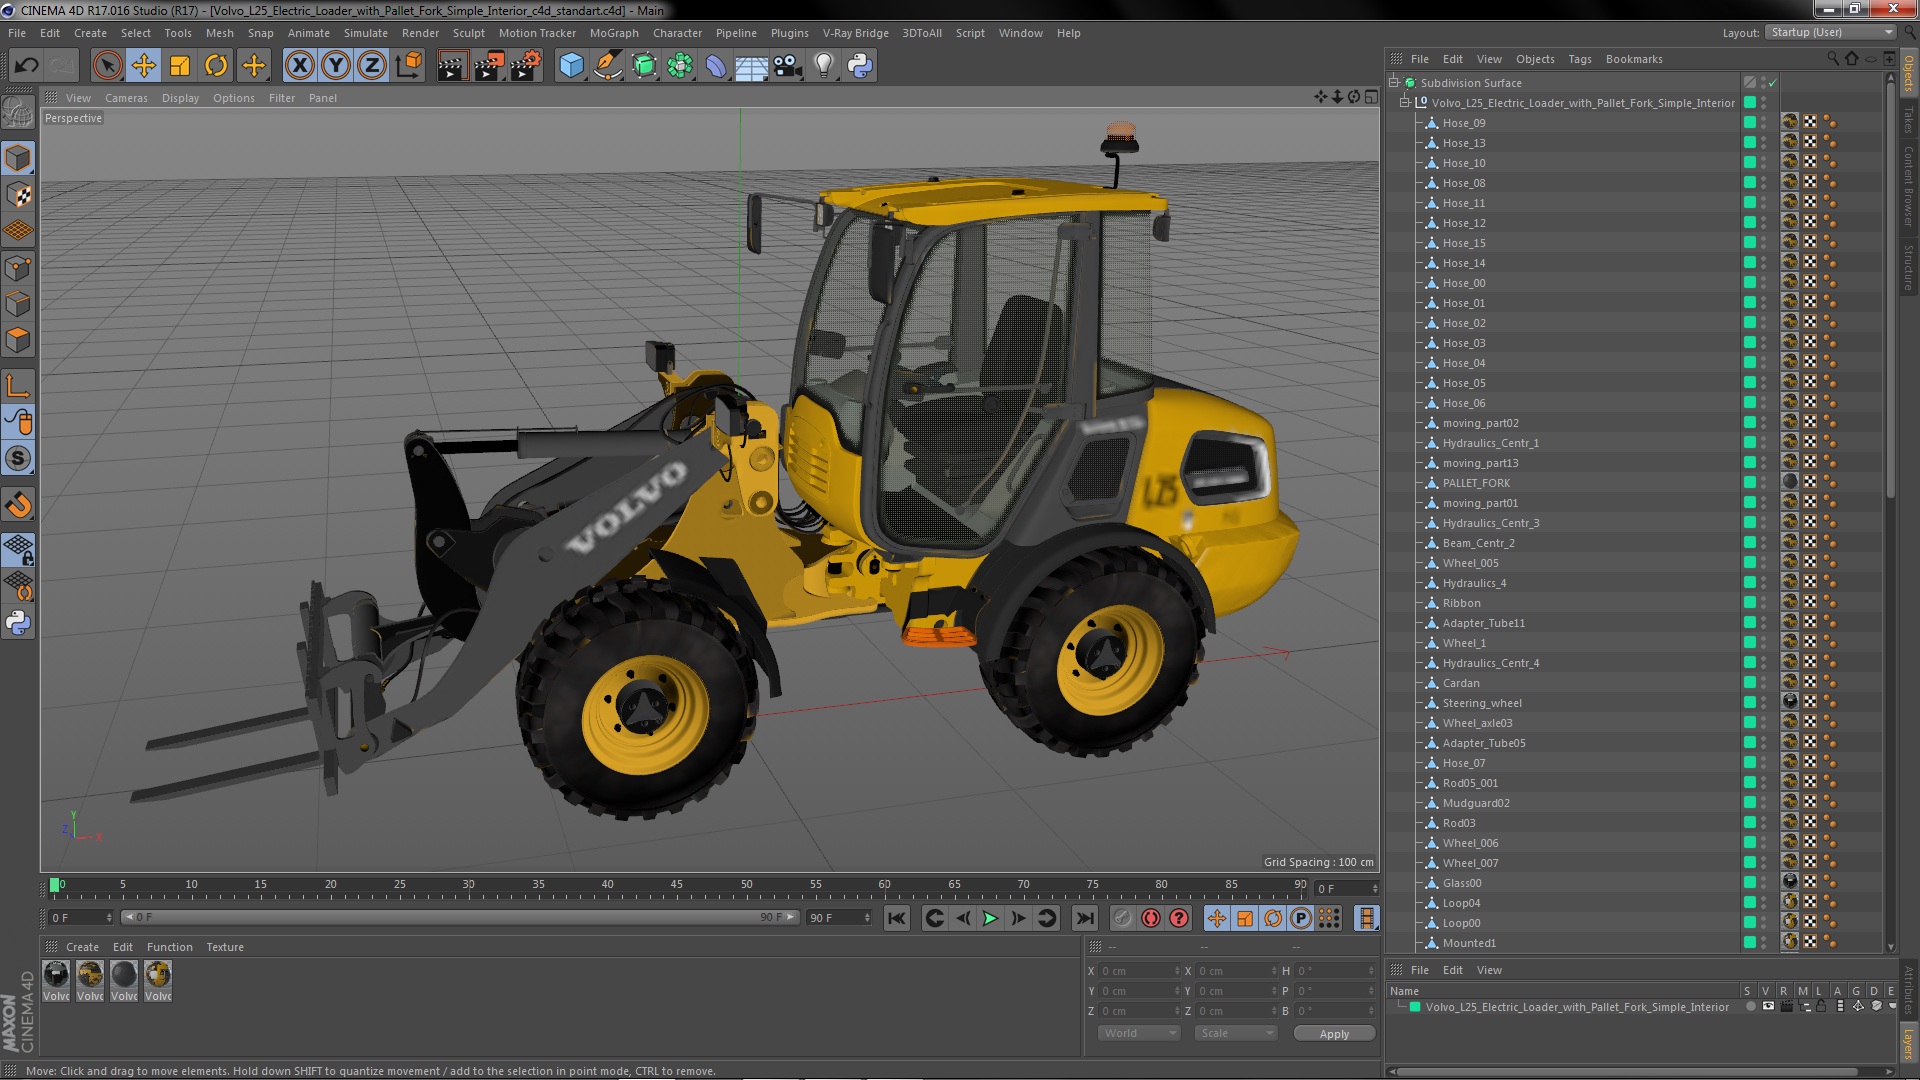This screenshot has width=1920, height=1080.
Task: Go to start of animation
Action: (897, 918)
